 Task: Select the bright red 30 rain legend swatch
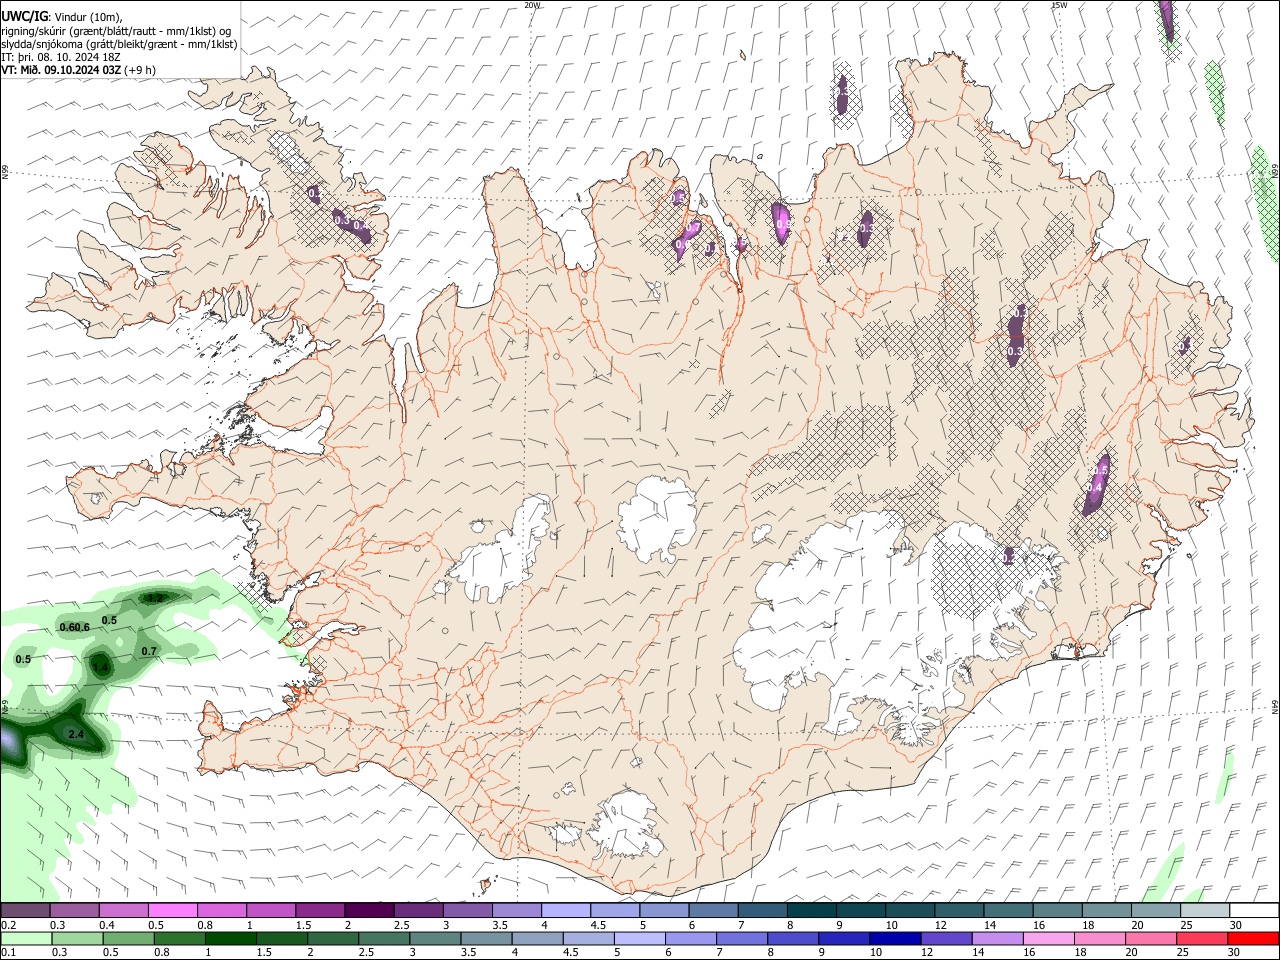pos(1253,938)
